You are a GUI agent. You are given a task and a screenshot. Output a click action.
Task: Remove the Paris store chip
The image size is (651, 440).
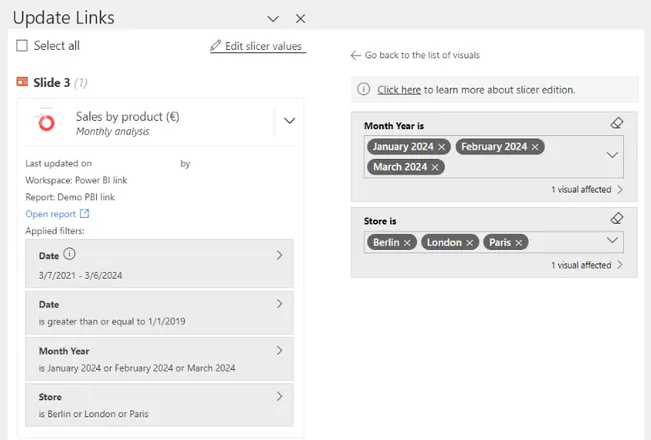pyautogui.click(x=518, y=243)
